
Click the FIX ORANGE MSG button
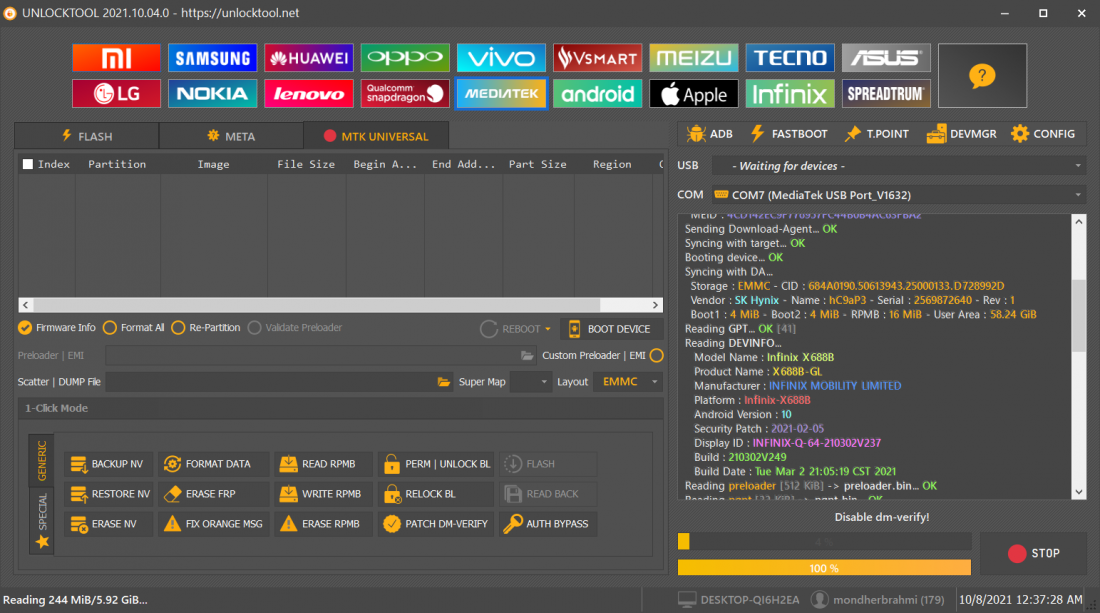click(x=213, y=524)
